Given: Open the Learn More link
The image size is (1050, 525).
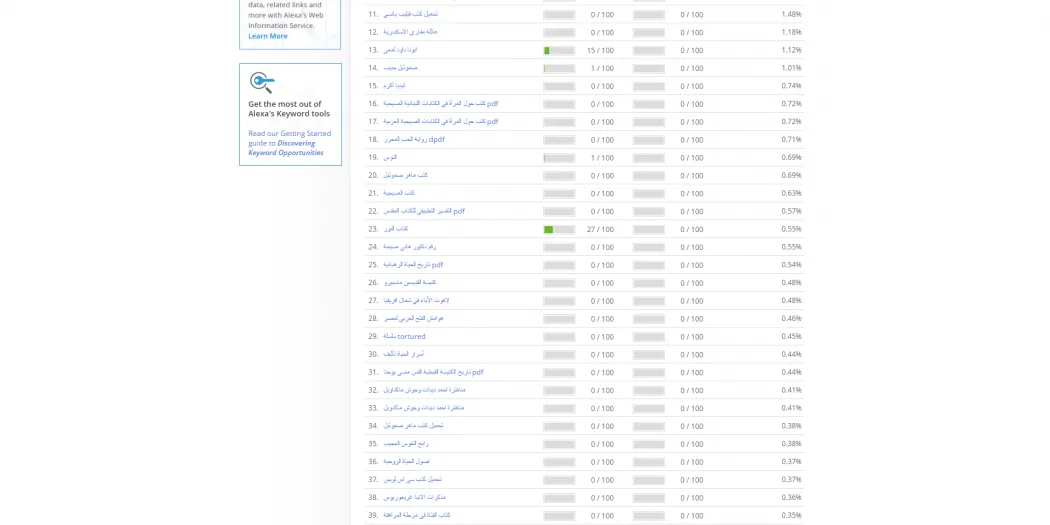Looking at the screenshot, I should coord(267,36).
